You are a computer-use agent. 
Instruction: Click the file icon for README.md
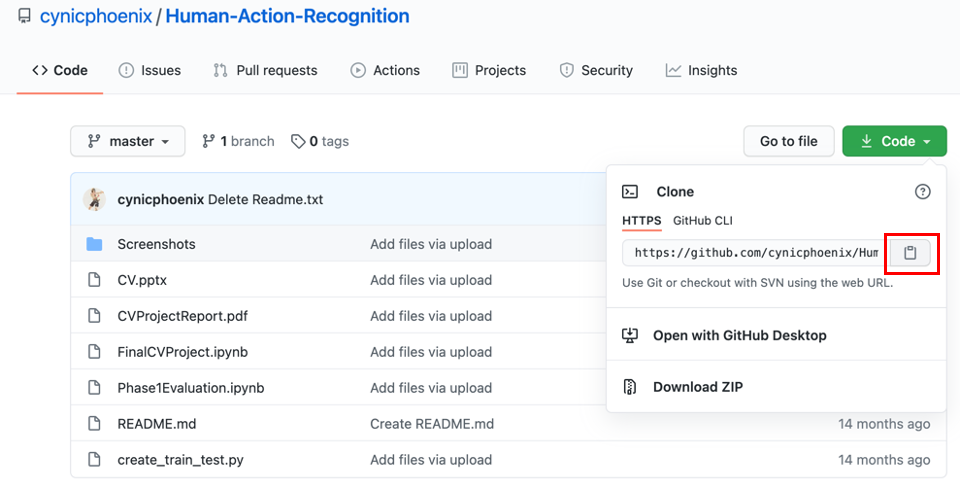(94, 424)
